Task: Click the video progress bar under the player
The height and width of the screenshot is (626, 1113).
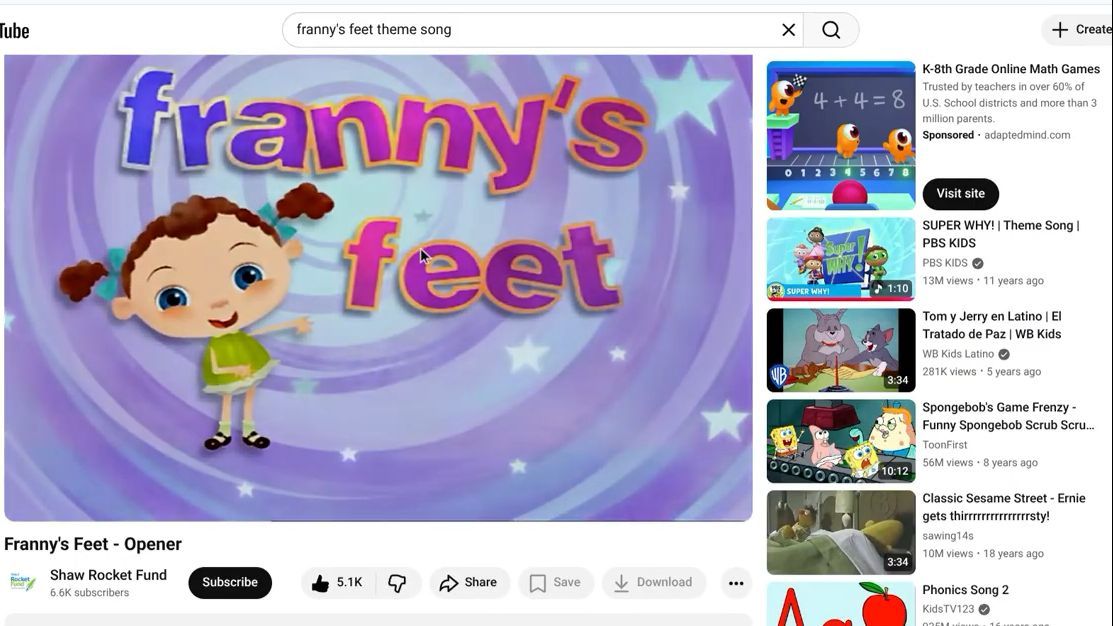Action: [x=378, y=520]
